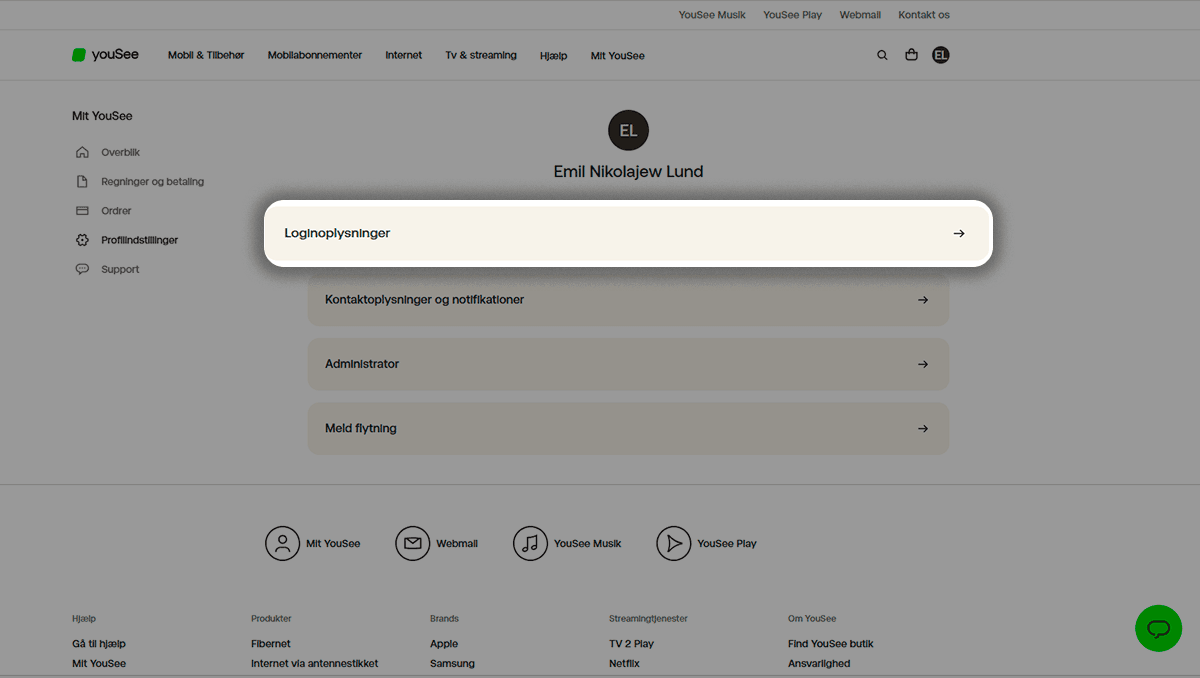
Task: Click the Om YouSee footer heading
Action: (x=812, y=619)
